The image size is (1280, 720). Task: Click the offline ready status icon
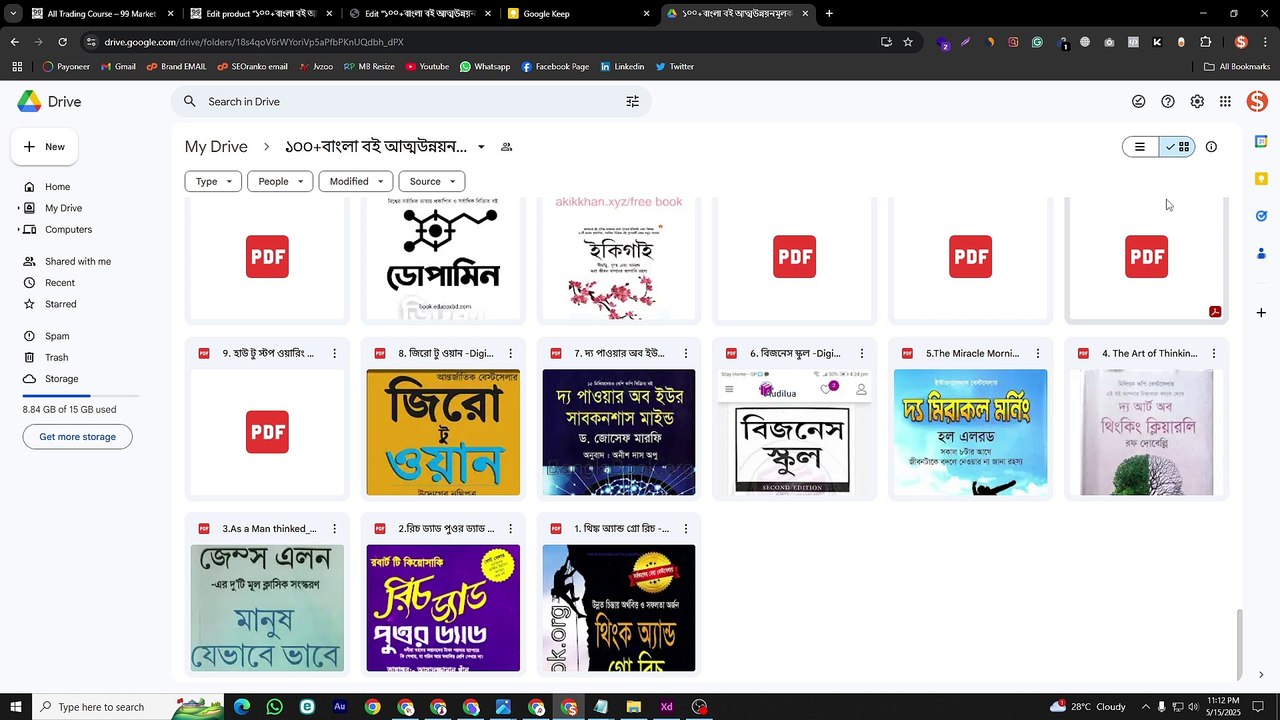click(x=1138, y=101)
